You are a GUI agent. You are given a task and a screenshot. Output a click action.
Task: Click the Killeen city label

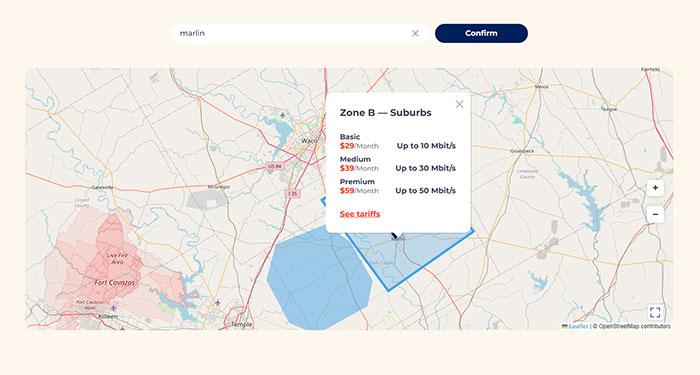click(x=108, y=317)
